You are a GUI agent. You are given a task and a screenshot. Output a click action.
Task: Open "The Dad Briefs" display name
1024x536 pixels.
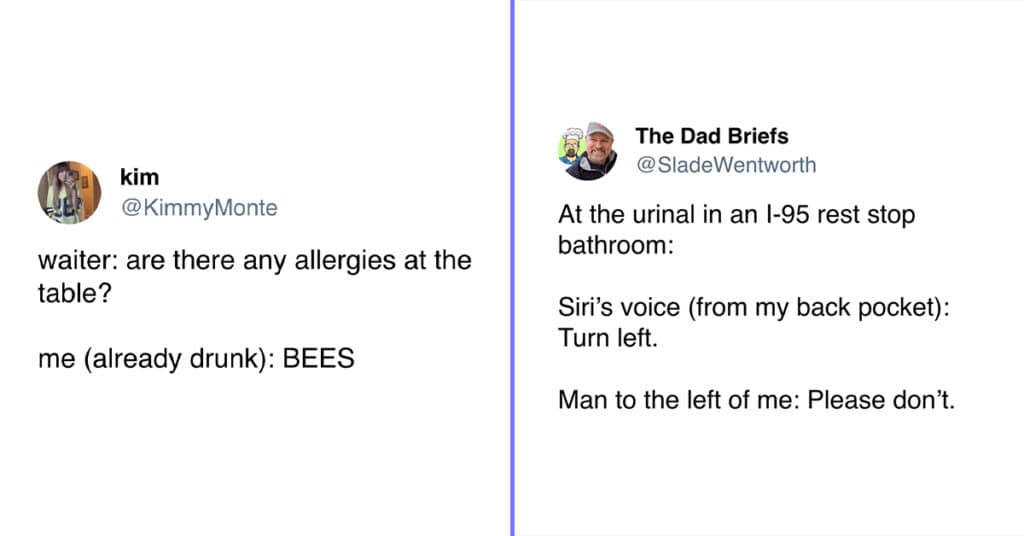[712, 136]
